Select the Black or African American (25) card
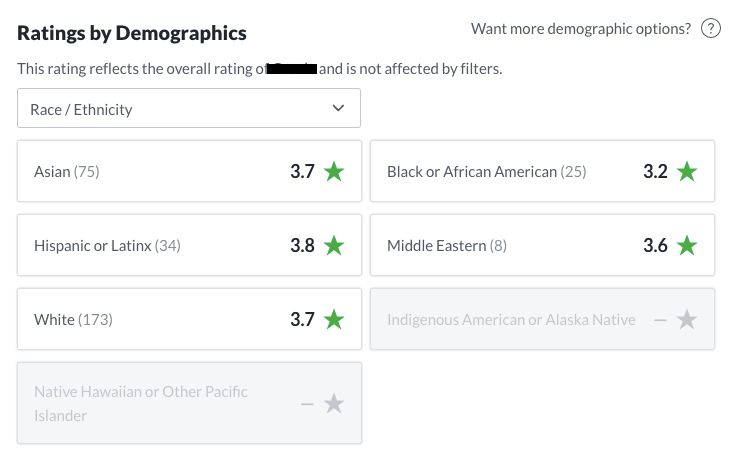Screen dimensions: 730x462 tap(542, 171)
